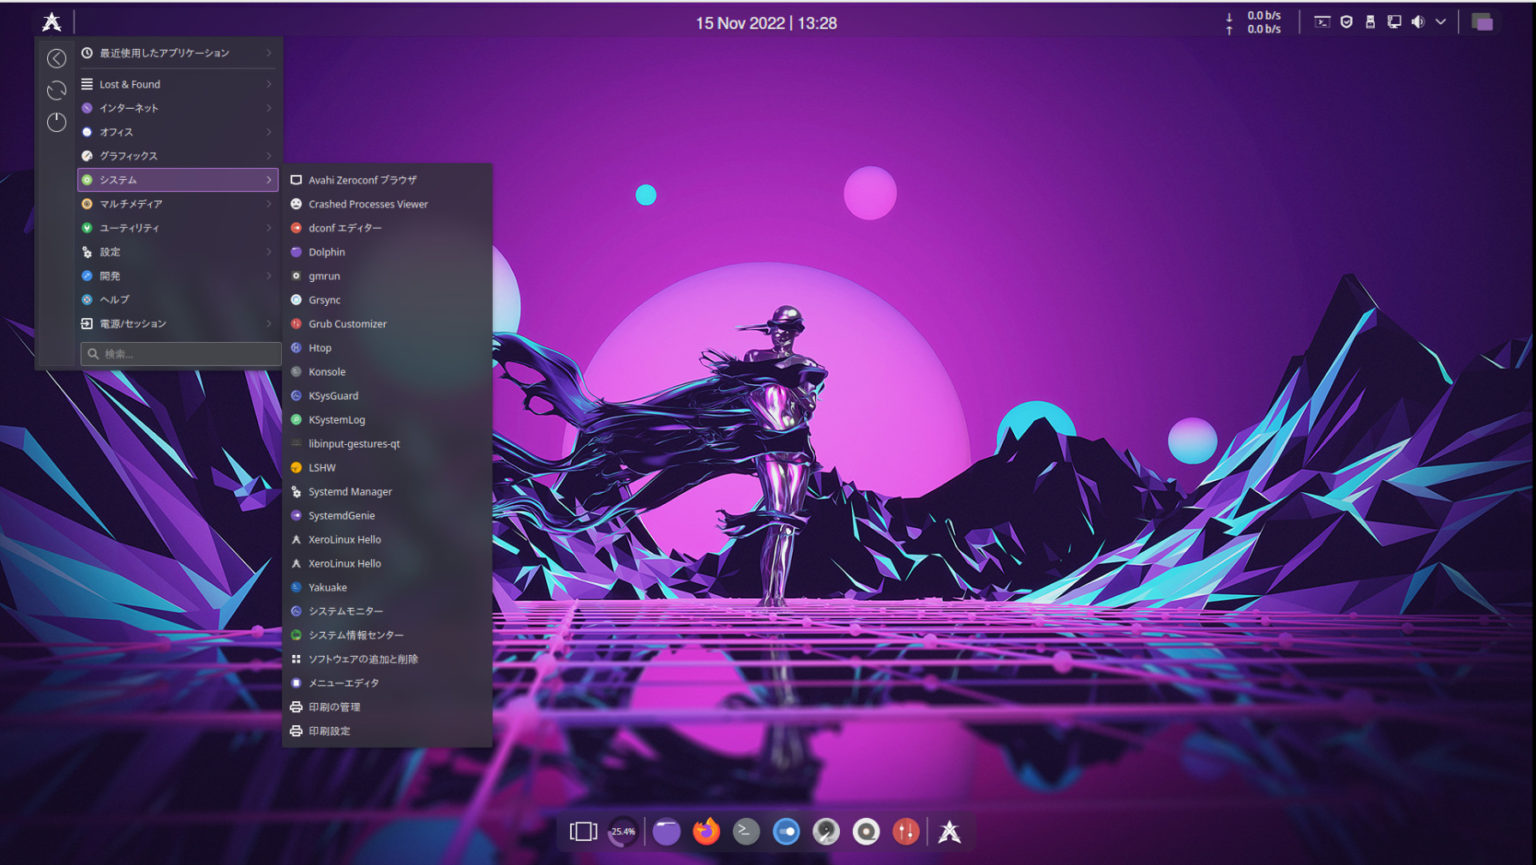Open the removable devices tray icon

[1370, 21]
